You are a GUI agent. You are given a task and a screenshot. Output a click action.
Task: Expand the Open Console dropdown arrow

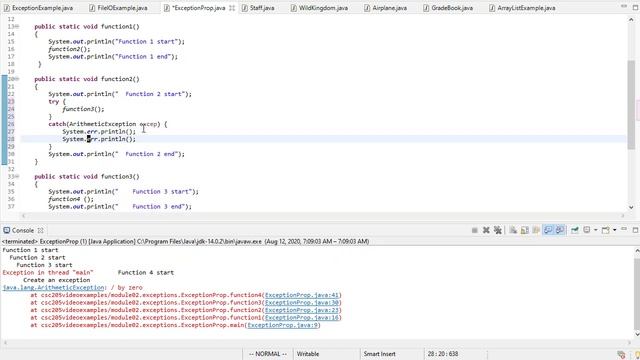tap(614, 230)
